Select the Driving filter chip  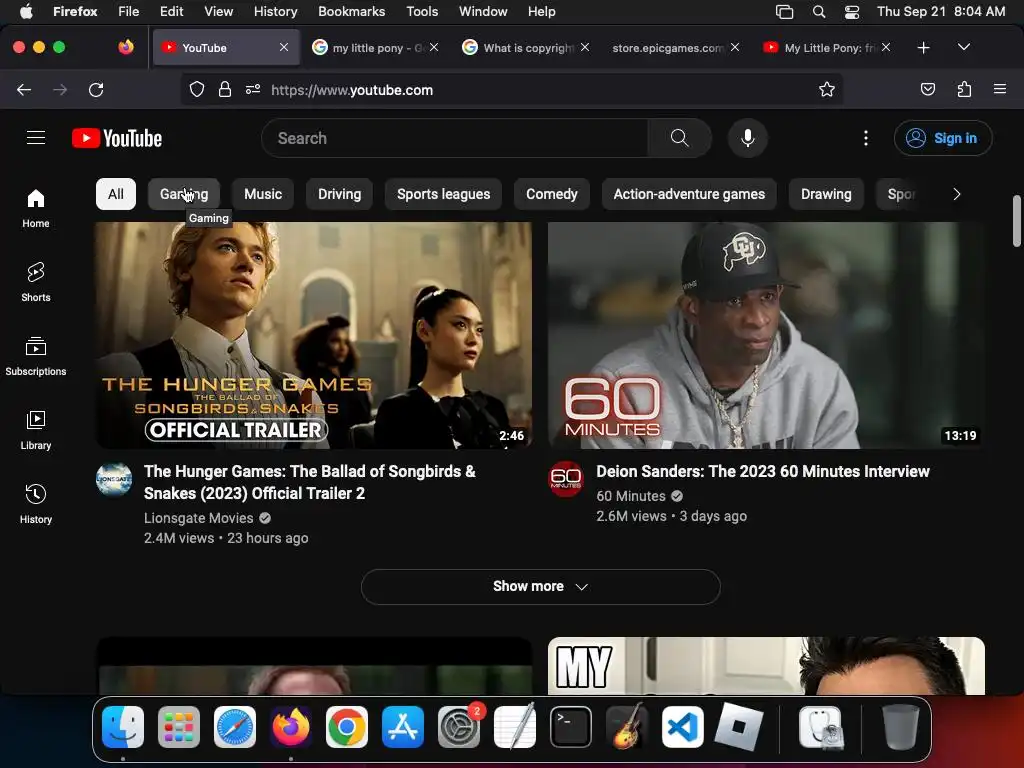point(339,194)
